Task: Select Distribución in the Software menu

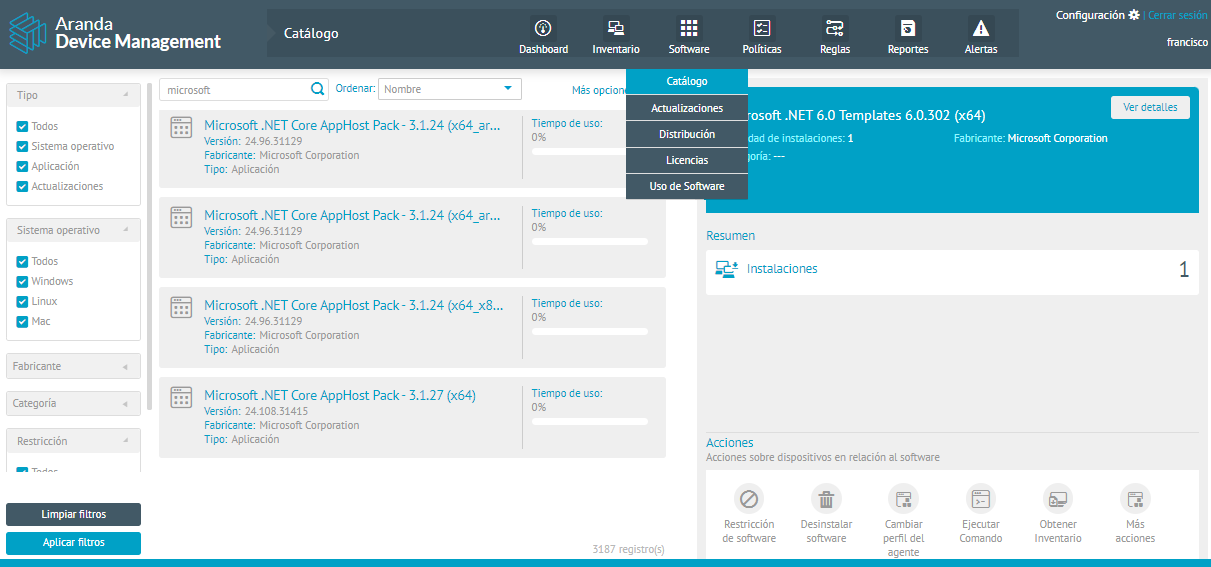Action: pos(687,134)
